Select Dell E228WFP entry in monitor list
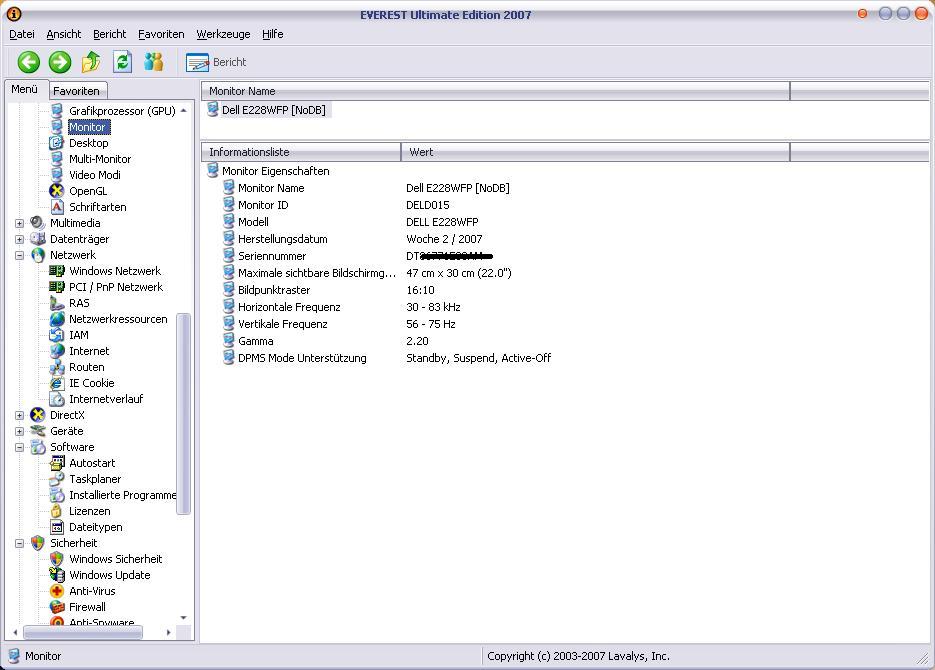Screen dimensions: 935x670 (273, 110)
